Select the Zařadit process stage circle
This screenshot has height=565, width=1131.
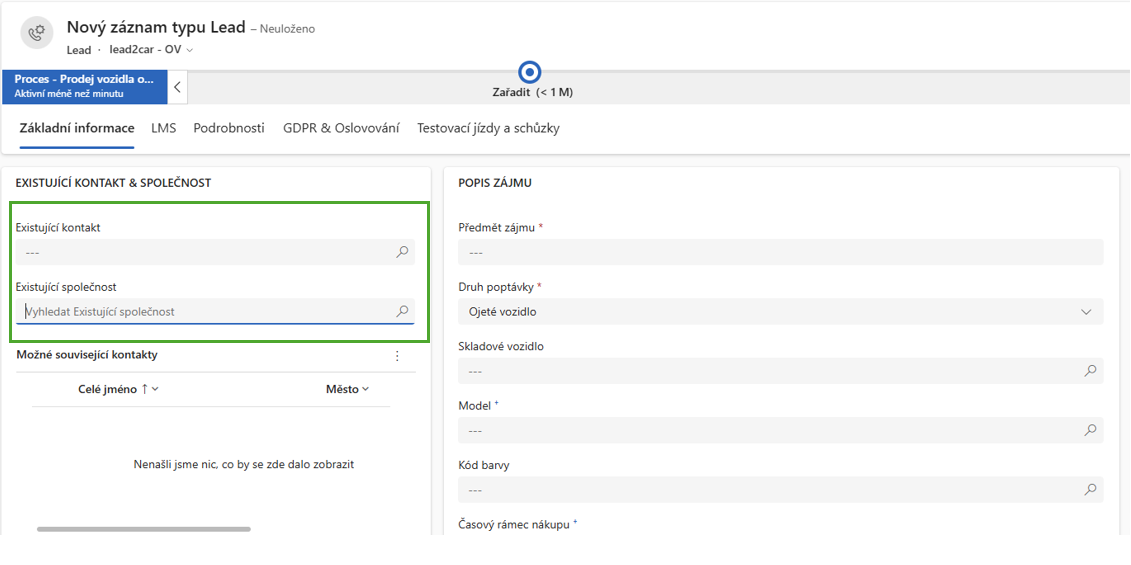pos(530,73)
